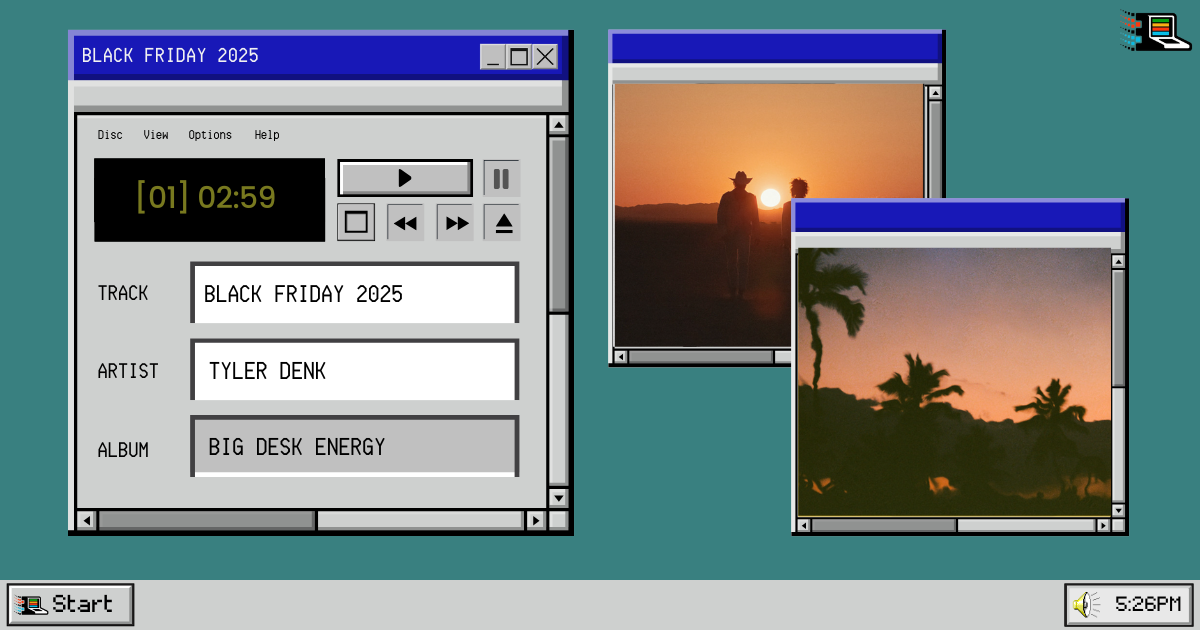This screenshot has height=630, width=1200.
Task: Select the ALBUM field BIG DESK ENERGY
Action: coord(355,446)
